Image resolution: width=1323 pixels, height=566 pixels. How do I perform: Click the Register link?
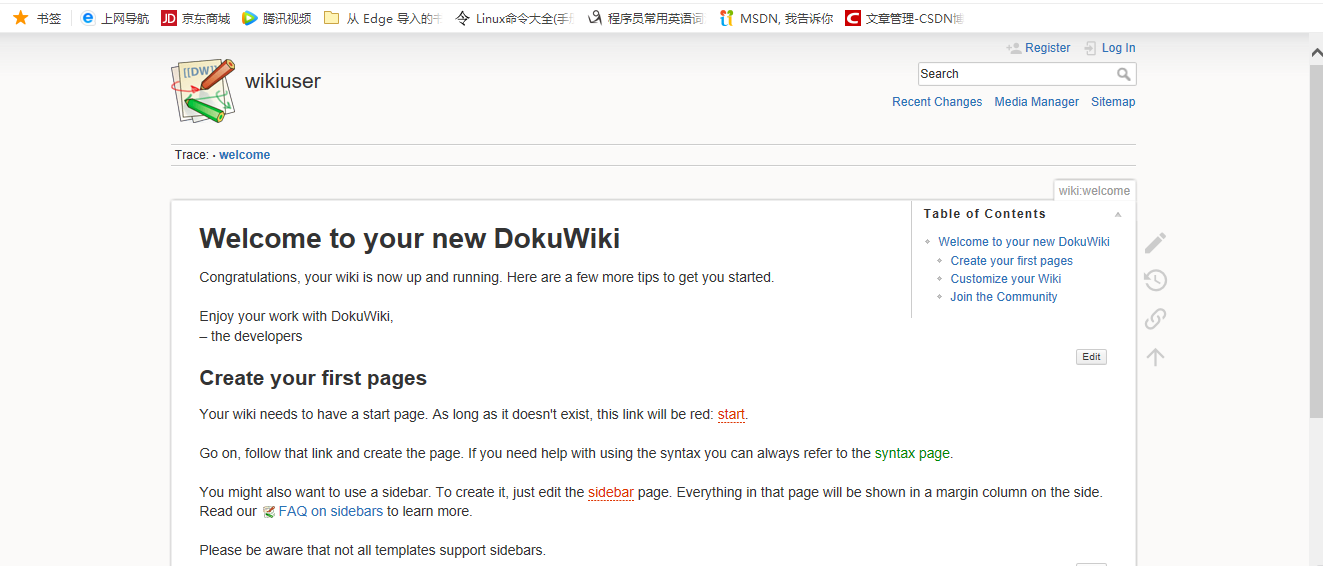1048,48
